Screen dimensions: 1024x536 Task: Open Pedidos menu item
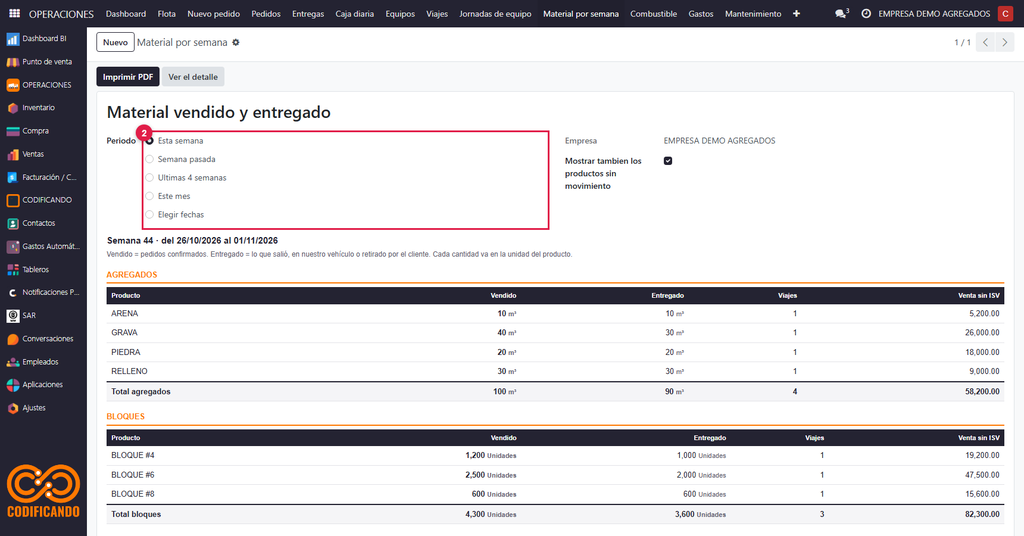(x=266, y=14)
